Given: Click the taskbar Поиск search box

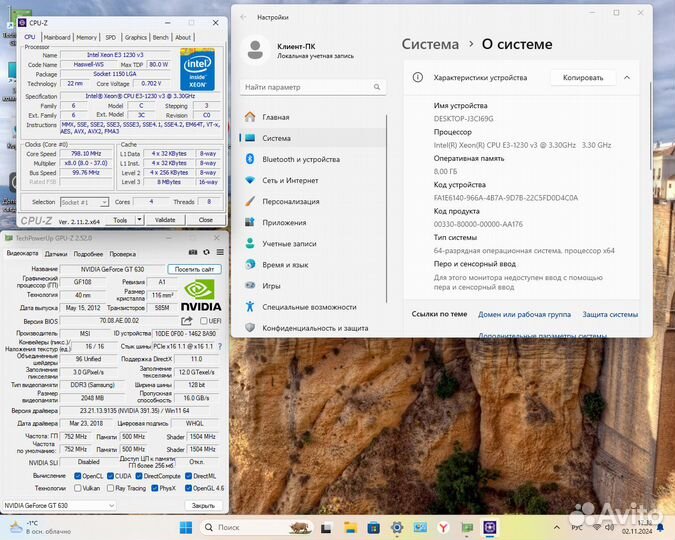Looking at the screenshot, I should point(257,528).
